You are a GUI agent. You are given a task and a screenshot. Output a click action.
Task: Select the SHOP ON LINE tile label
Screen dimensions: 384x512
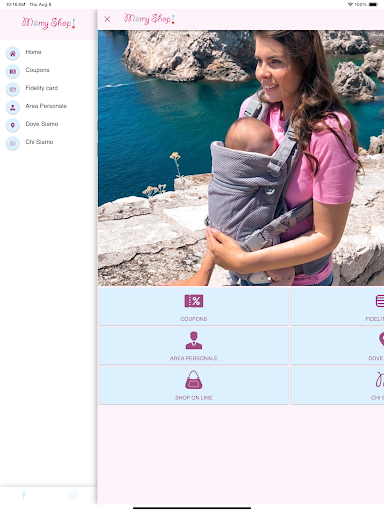(x=194, y=398)
